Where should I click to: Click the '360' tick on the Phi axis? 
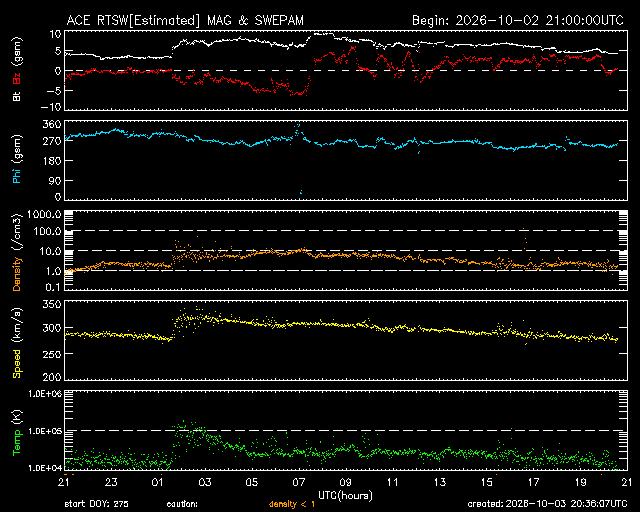[x=52, y=125]
